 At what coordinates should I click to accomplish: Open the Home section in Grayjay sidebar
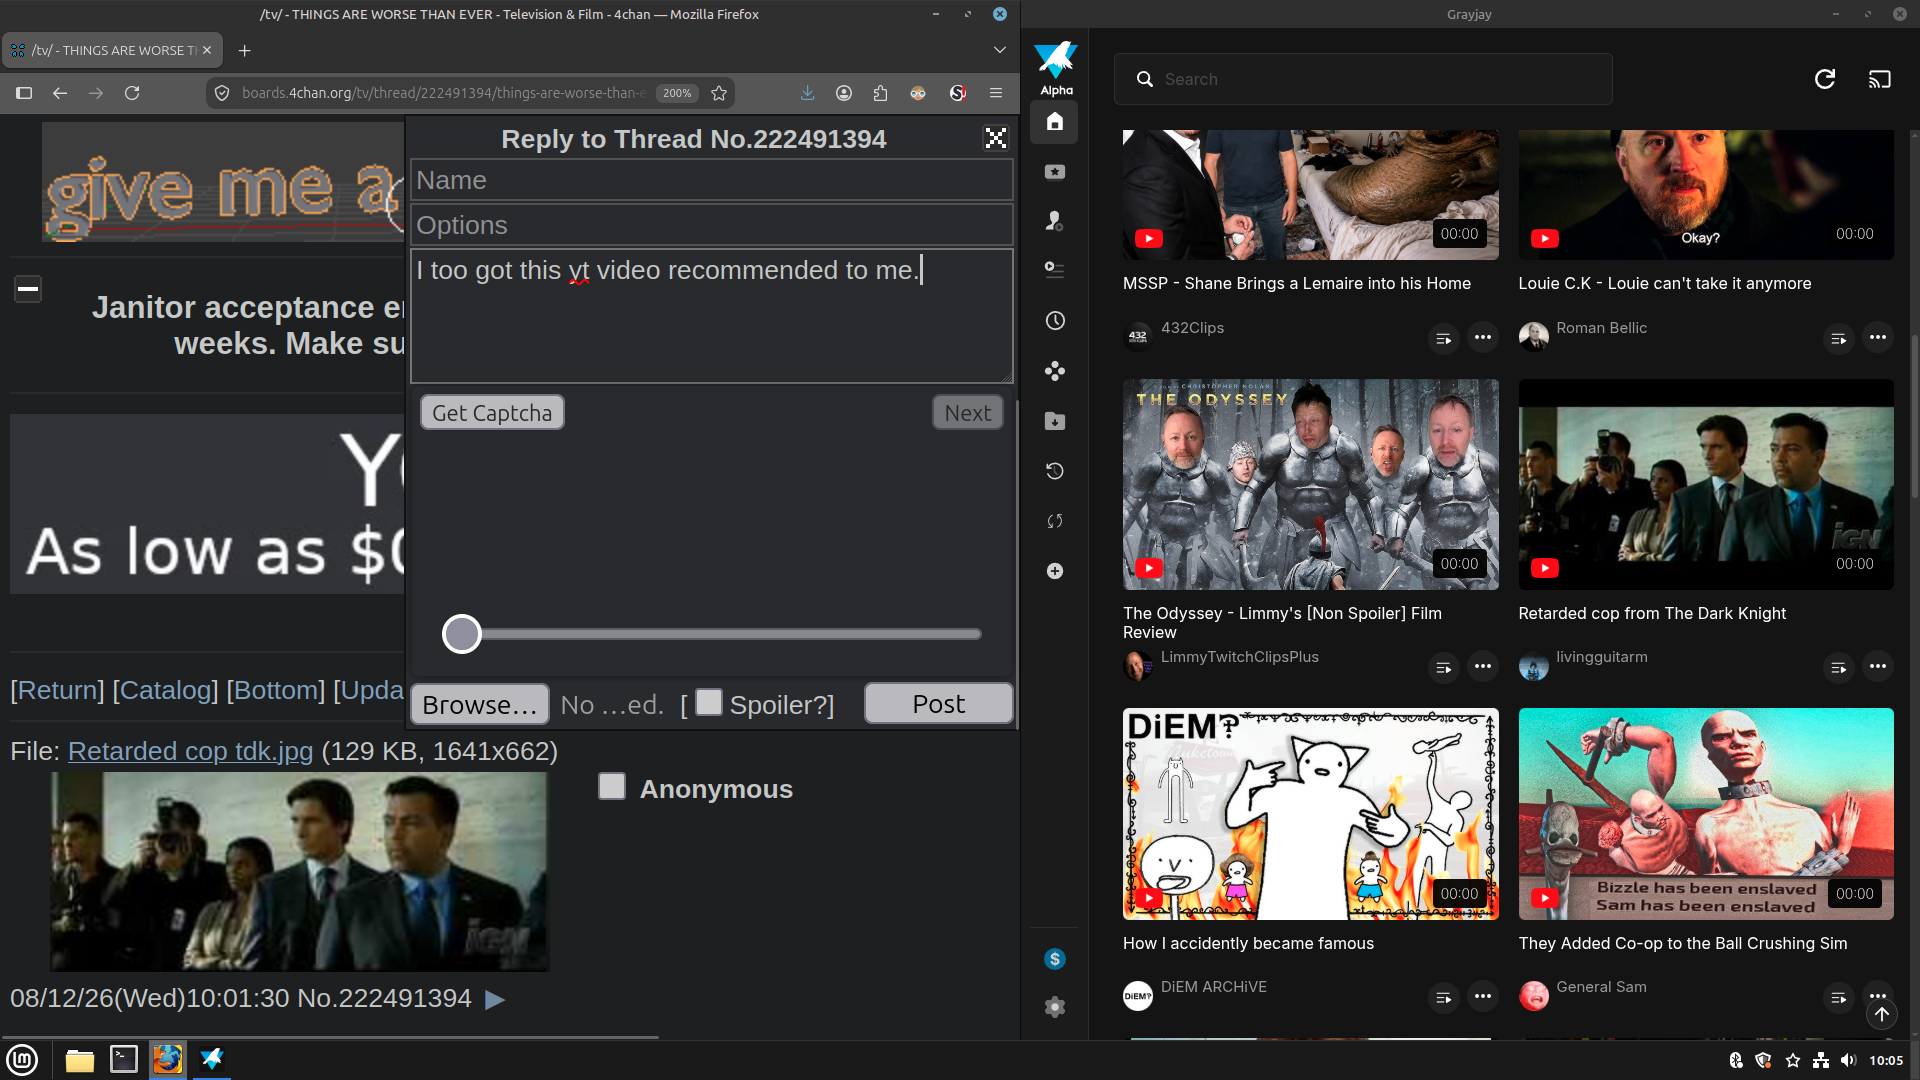coord(1054,122)
